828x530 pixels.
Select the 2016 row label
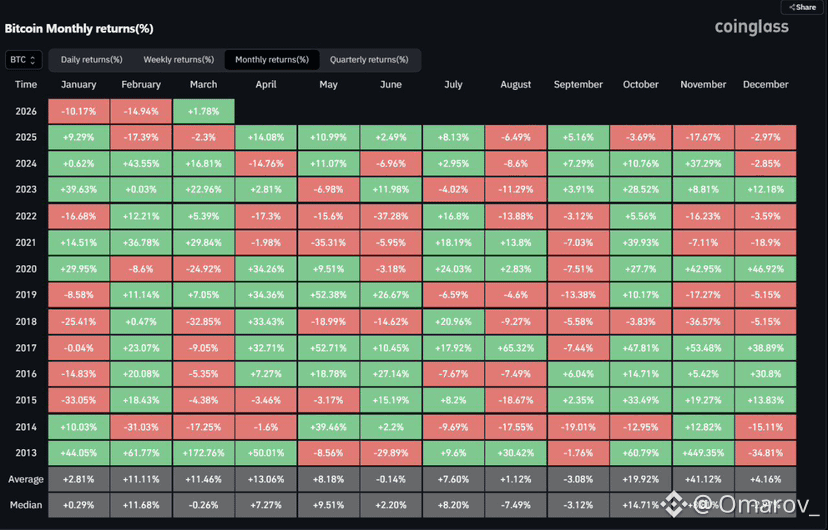pos(26,374)
